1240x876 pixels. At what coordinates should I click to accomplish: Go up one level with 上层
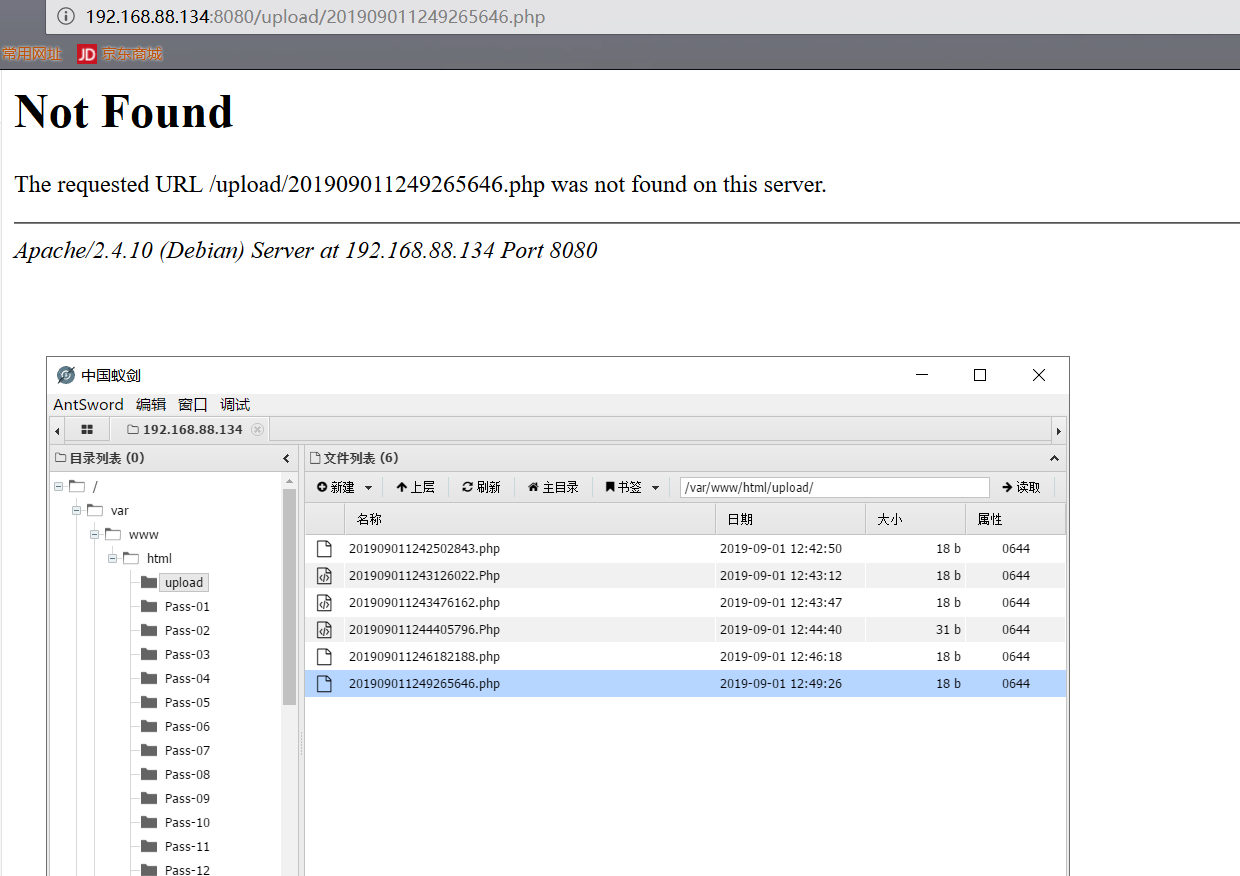pyautogui.click(x=415, y=487)
